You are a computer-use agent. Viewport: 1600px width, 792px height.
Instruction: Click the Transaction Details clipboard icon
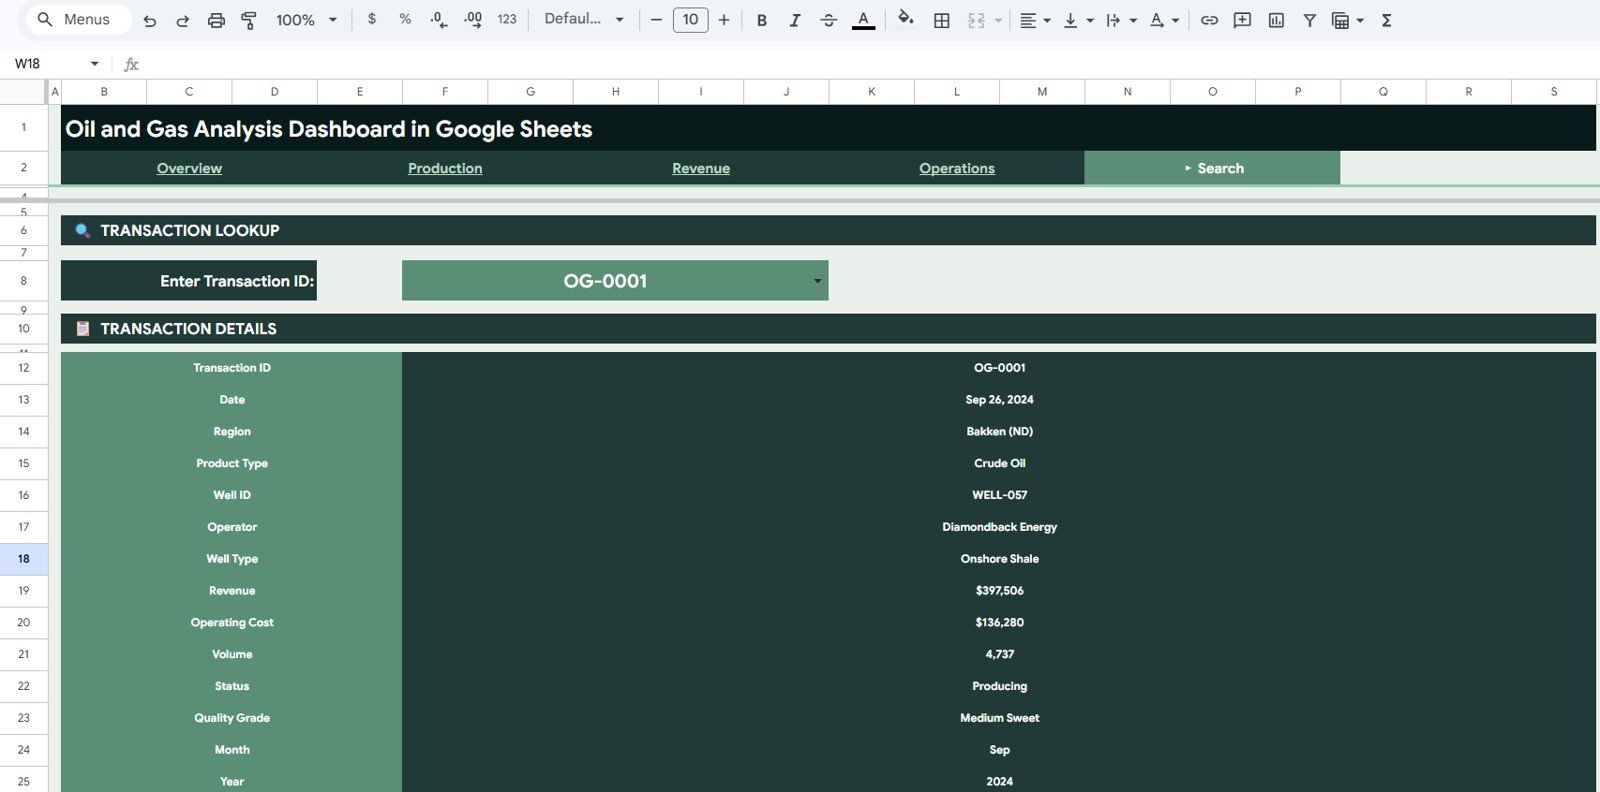click(83, 328)
